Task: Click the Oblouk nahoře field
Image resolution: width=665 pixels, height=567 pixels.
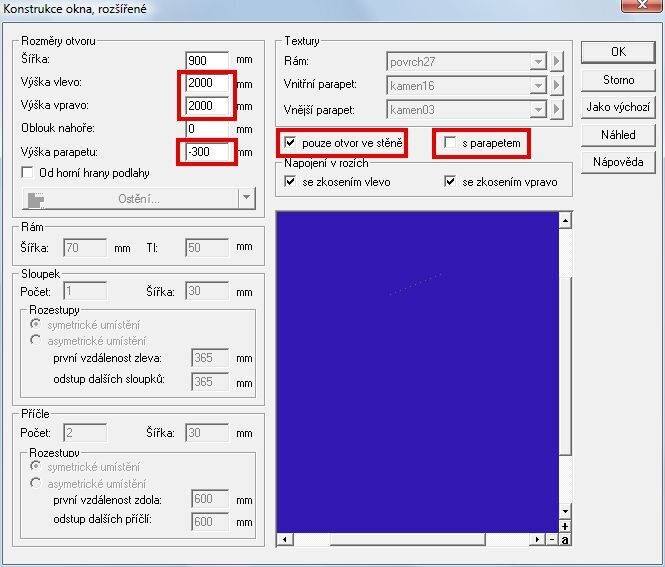Action: coord(207,128)
